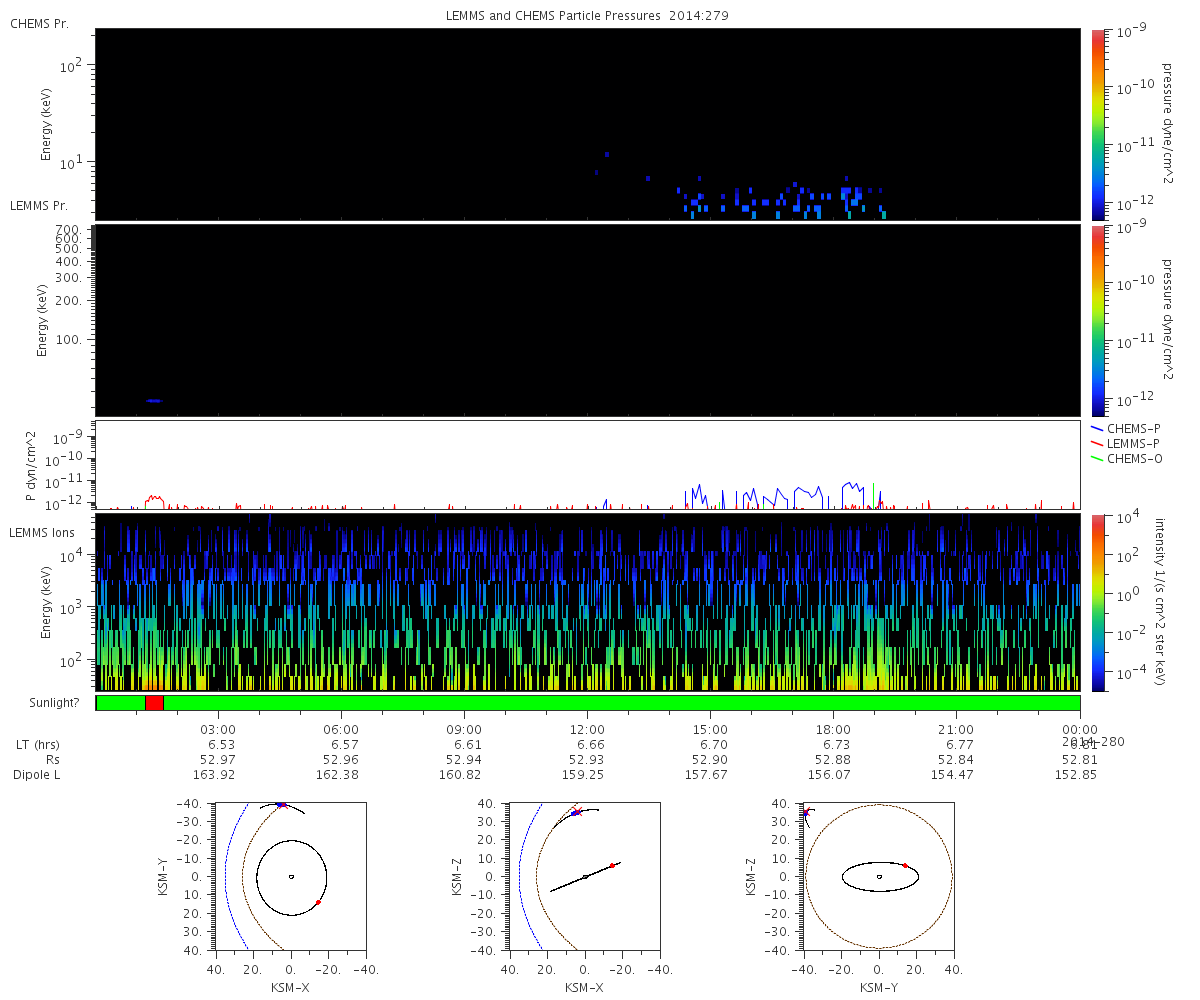The image size is (1200, 1000).
Task: Click the red segment in the Sunlight bar
Action: pos(154,703)
